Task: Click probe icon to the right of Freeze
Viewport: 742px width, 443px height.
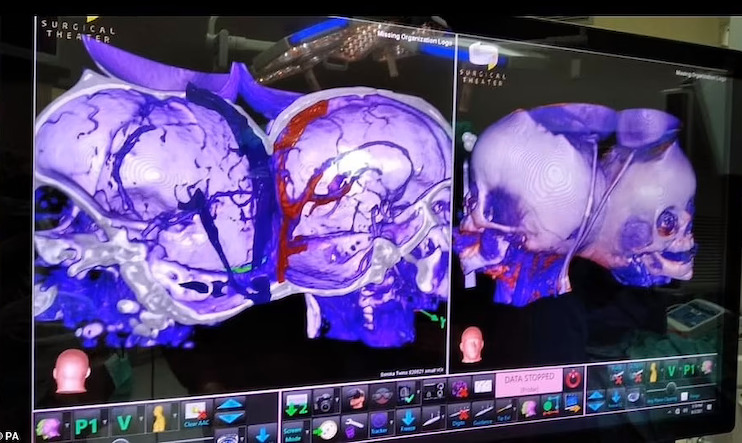Action: (x=433, y=418)
